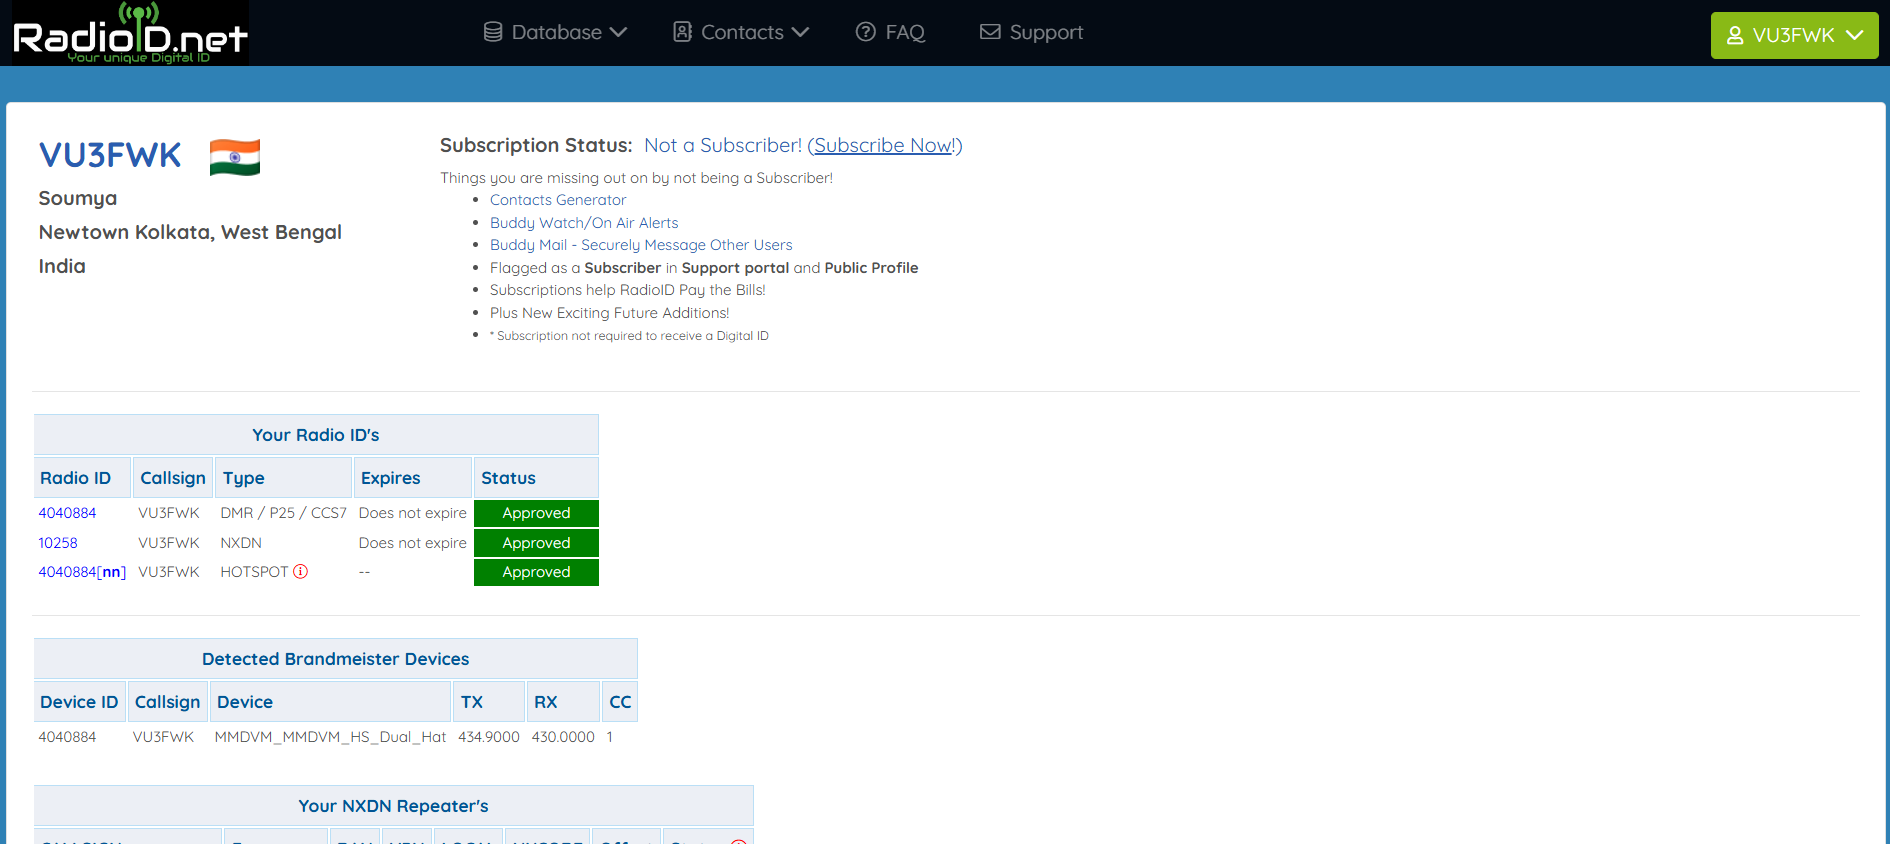The image size is (1890, 844).
Task: Open Radio ID 4040884 link
Action: click(67, 513)
